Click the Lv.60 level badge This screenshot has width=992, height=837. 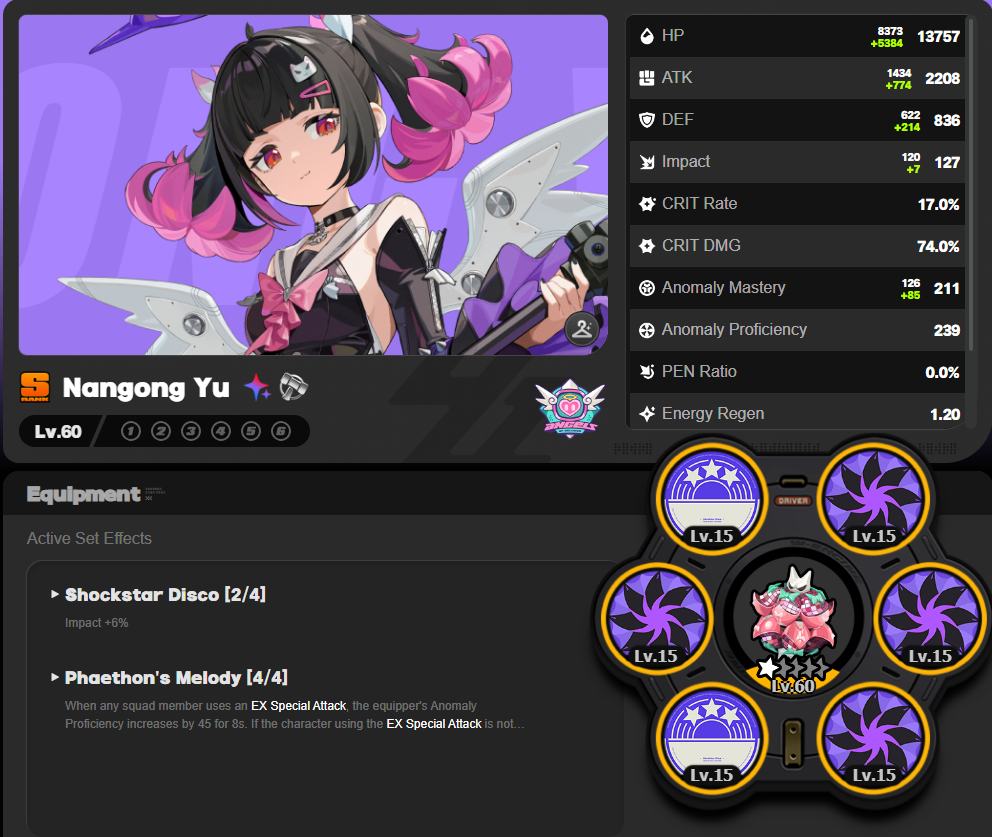[58, 431]
